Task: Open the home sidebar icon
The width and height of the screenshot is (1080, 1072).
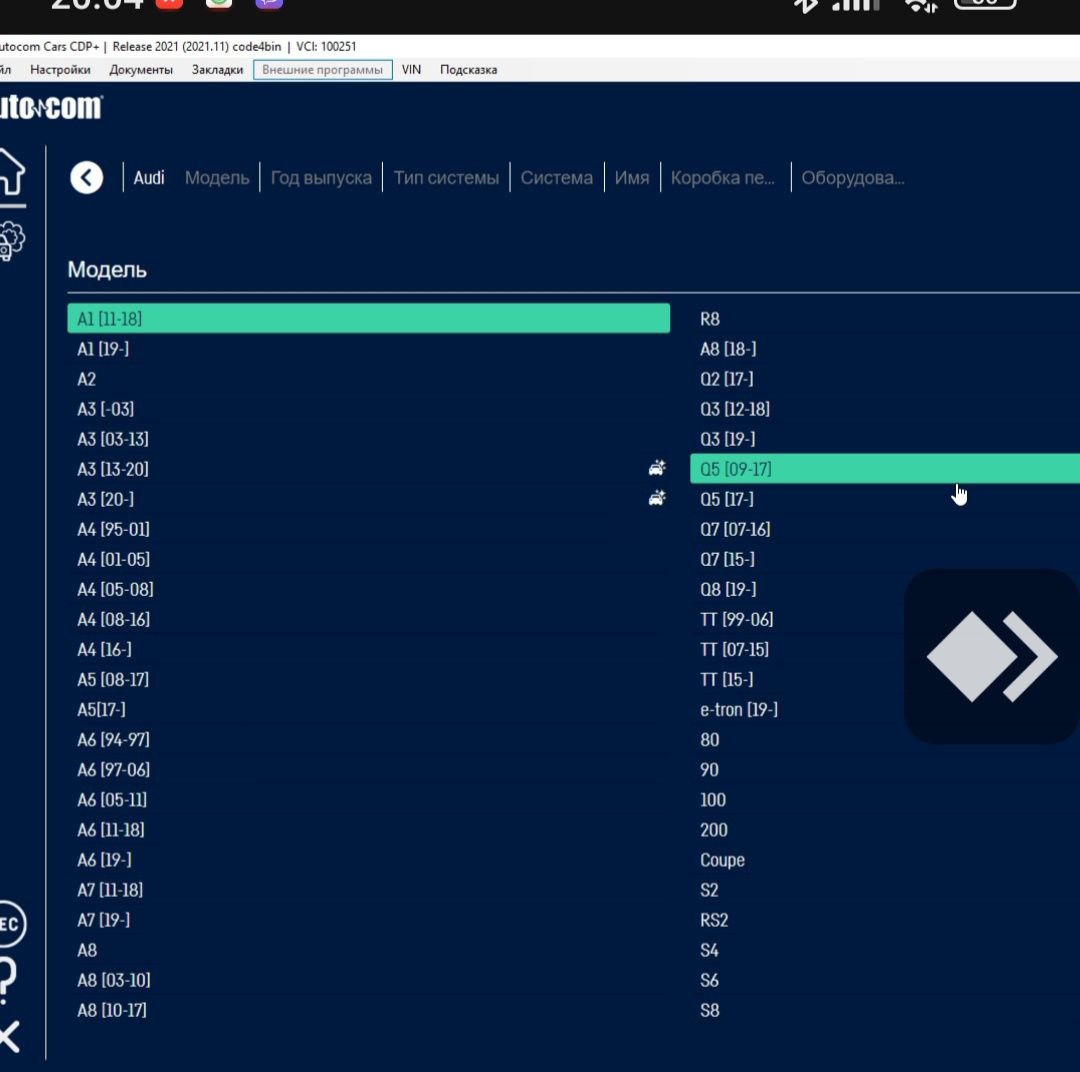Action: 11,172
